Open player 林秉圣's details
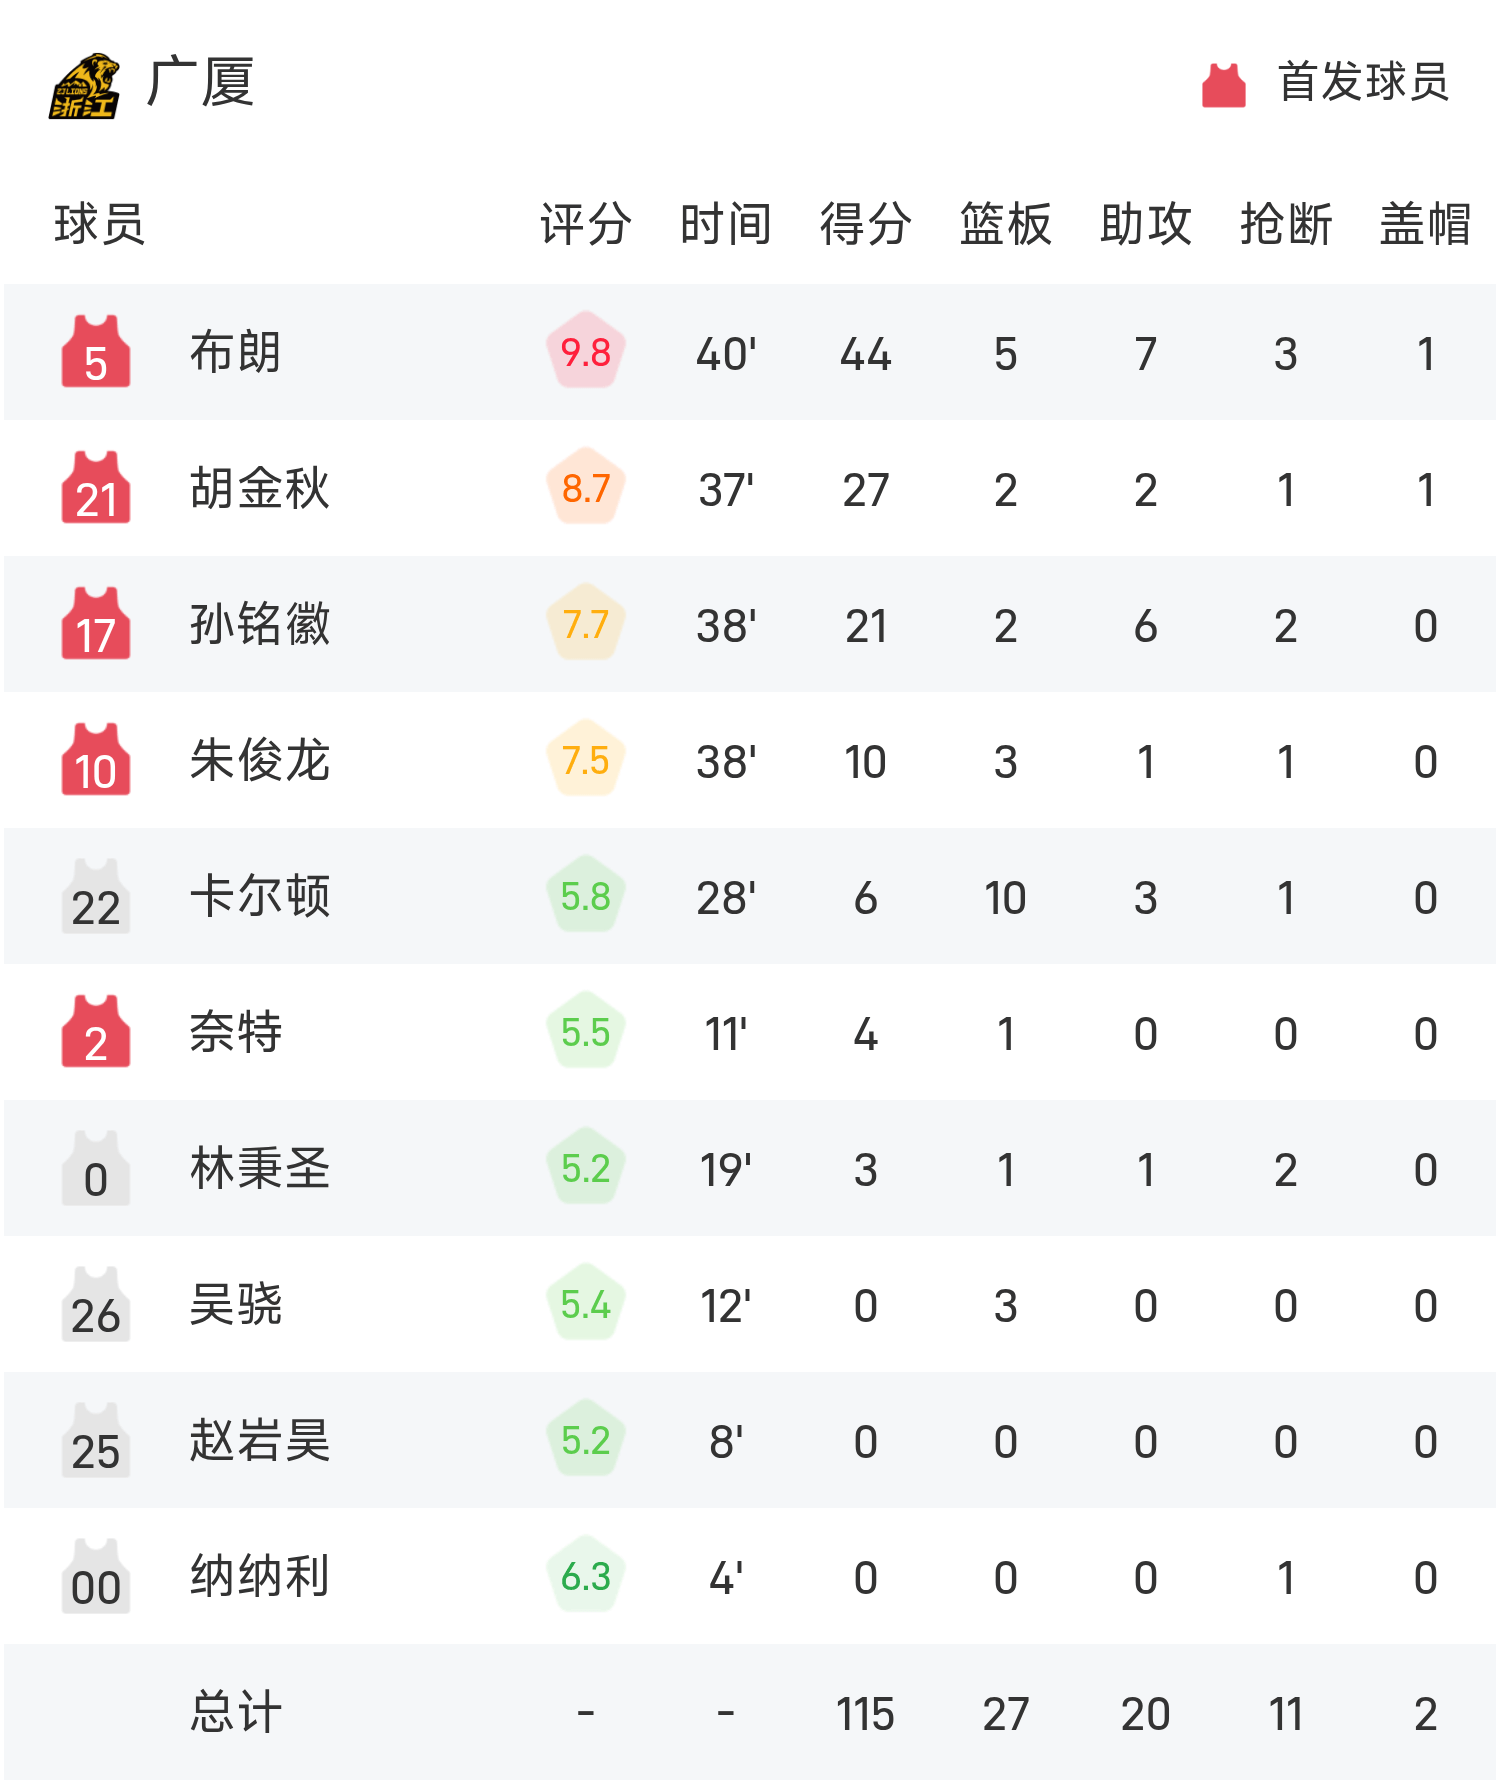Viewport: 1500px width, 1784px height. (260, 1168)
